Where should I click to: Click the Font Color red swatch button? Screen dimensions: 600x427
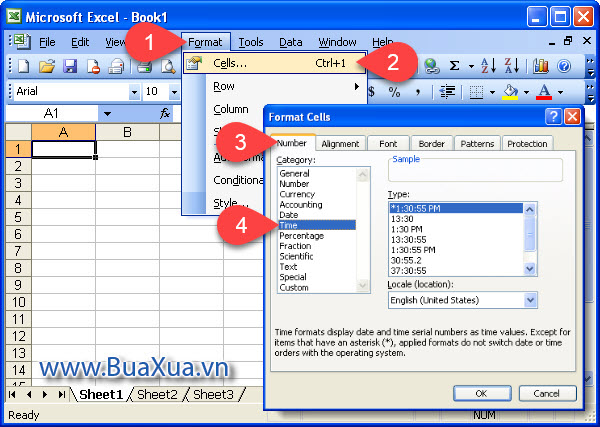pyautogui.click(x=544, y=92)
